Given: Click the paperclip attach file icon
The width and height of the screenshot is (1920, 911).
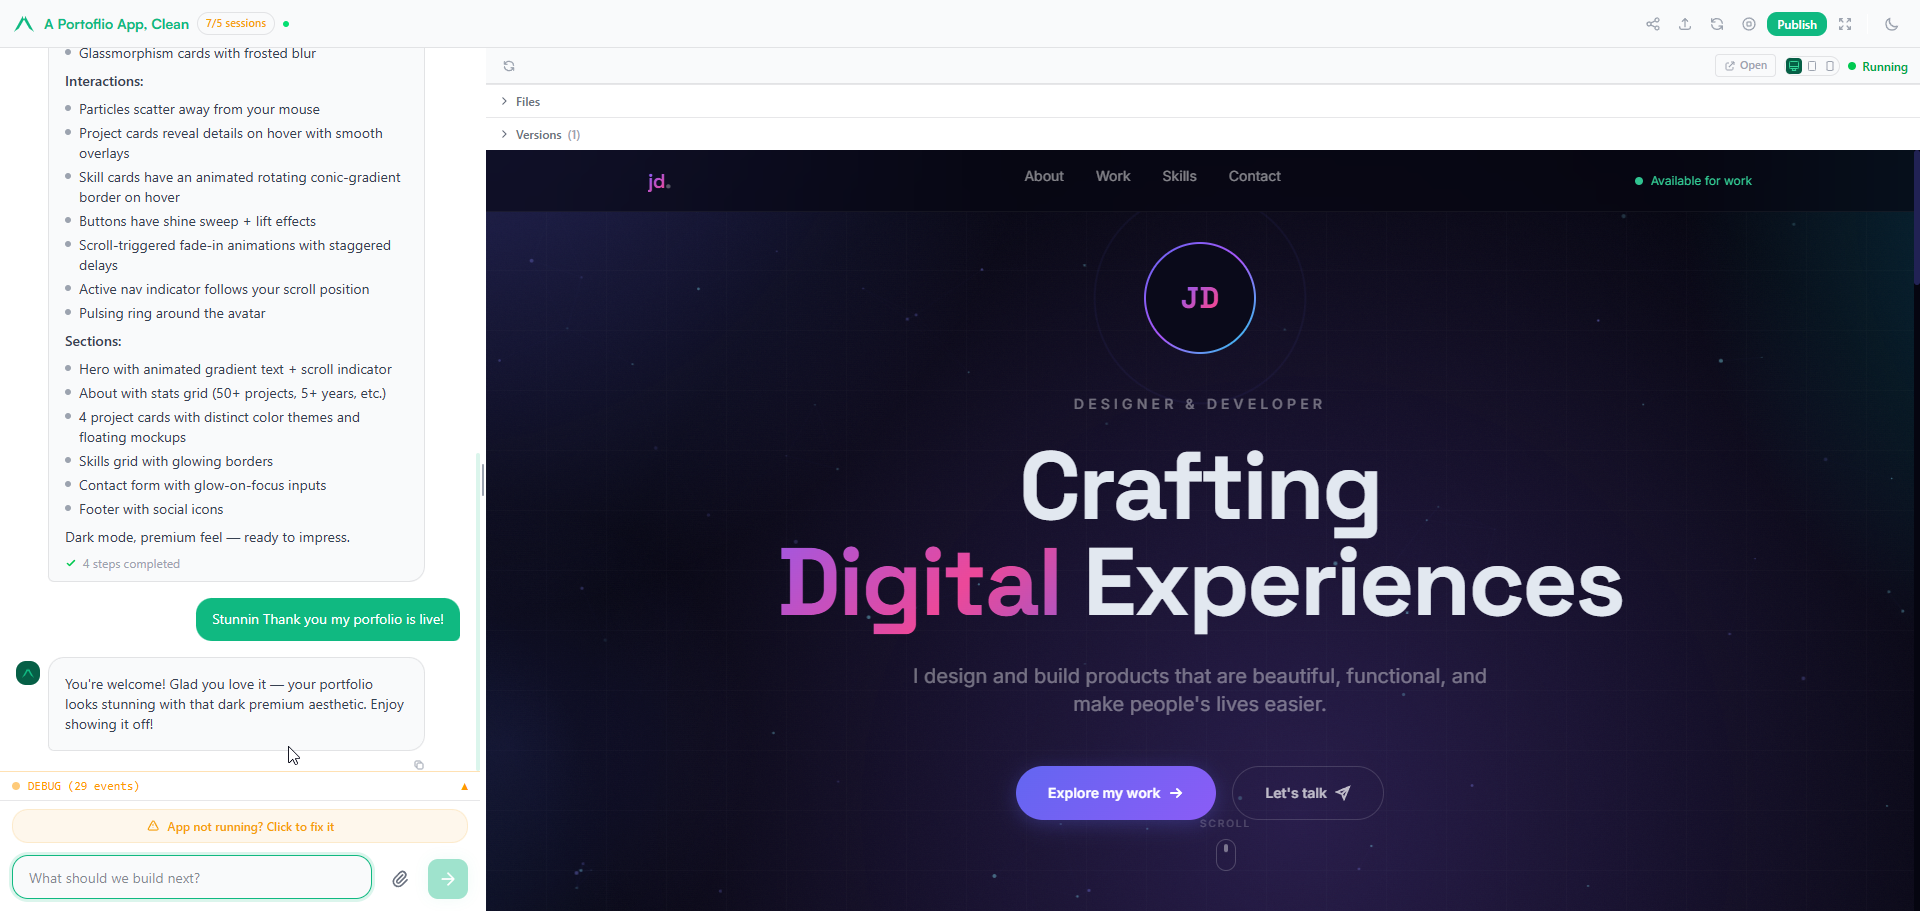Looking at the screenshot, I should point(400,879).
